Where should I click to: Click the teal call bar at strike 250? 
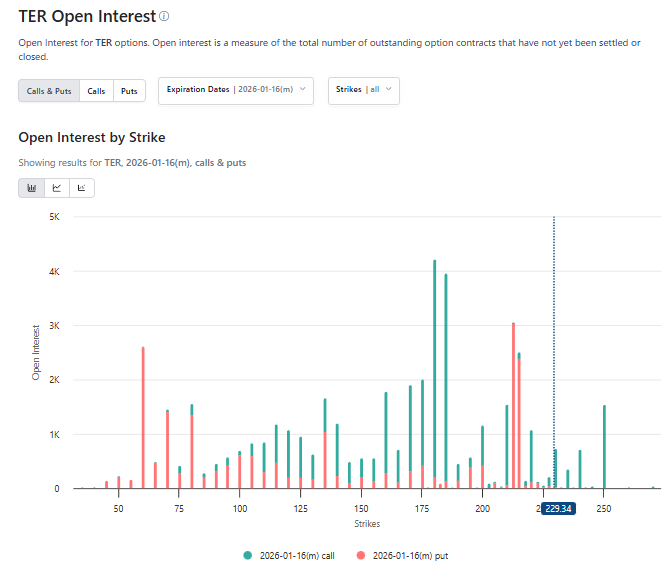pyautogui.click(x=604, y=447)
